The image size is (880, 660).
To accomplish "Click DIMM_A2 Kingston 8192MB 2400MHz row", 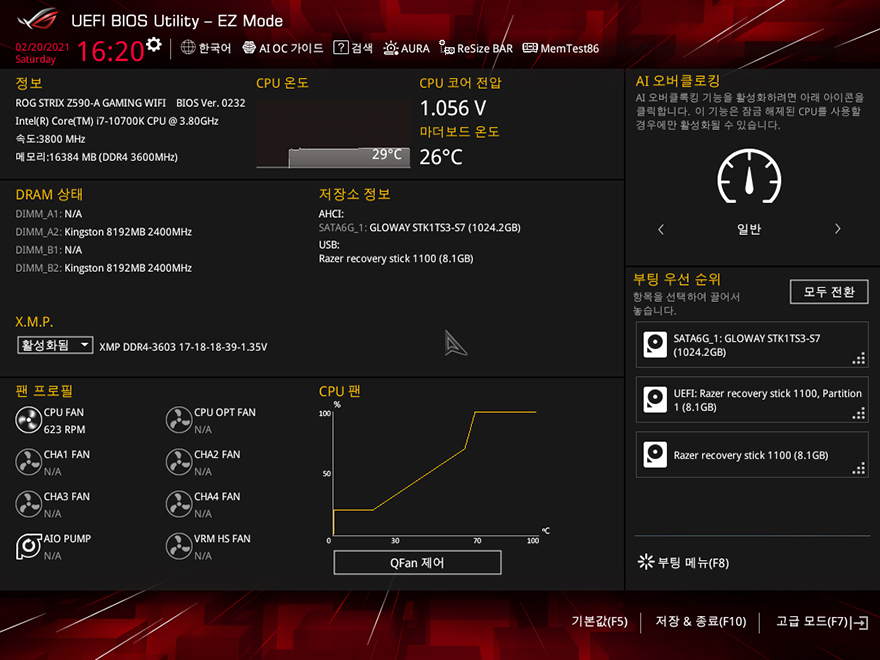I will [x=104, y=232].
